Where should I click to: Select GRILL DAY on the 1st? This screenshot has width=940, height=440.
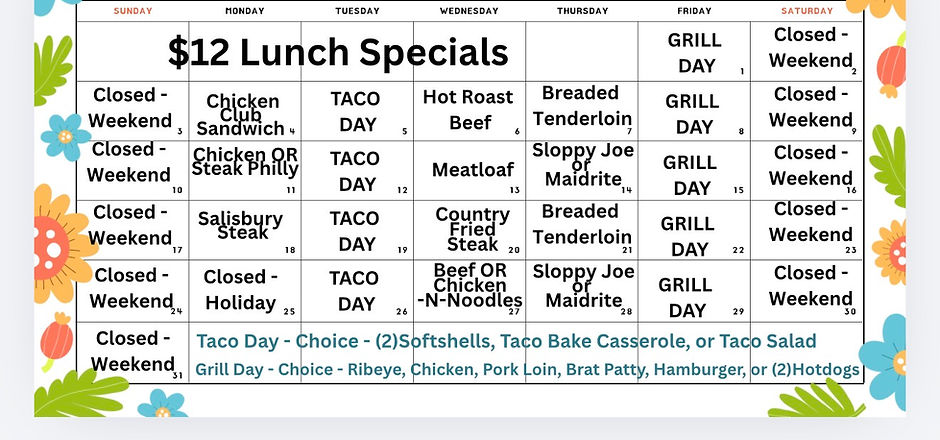[x=694, y=52]
